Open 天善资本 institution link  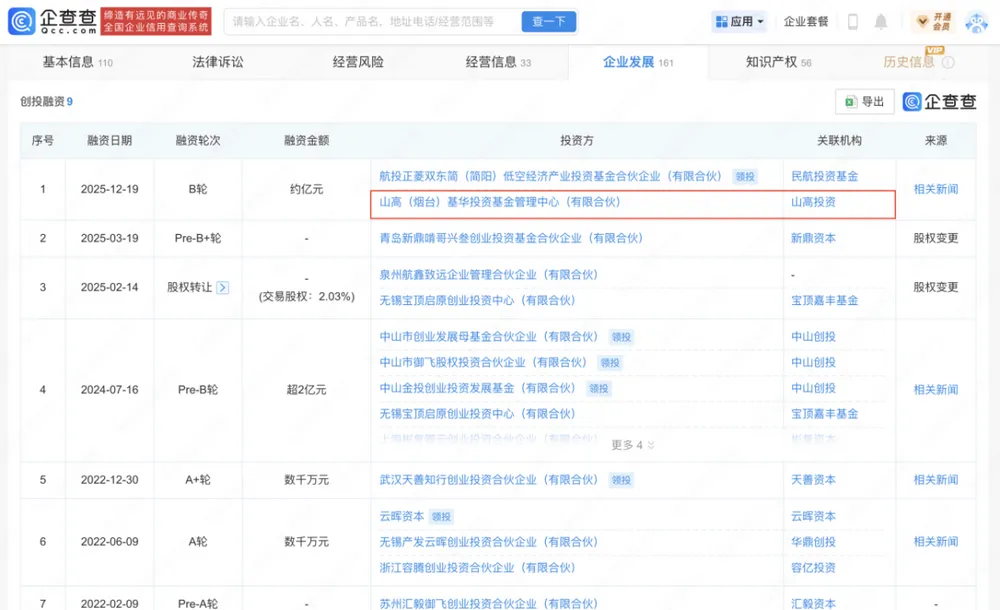pyautogui.click(x=813, y=480)
